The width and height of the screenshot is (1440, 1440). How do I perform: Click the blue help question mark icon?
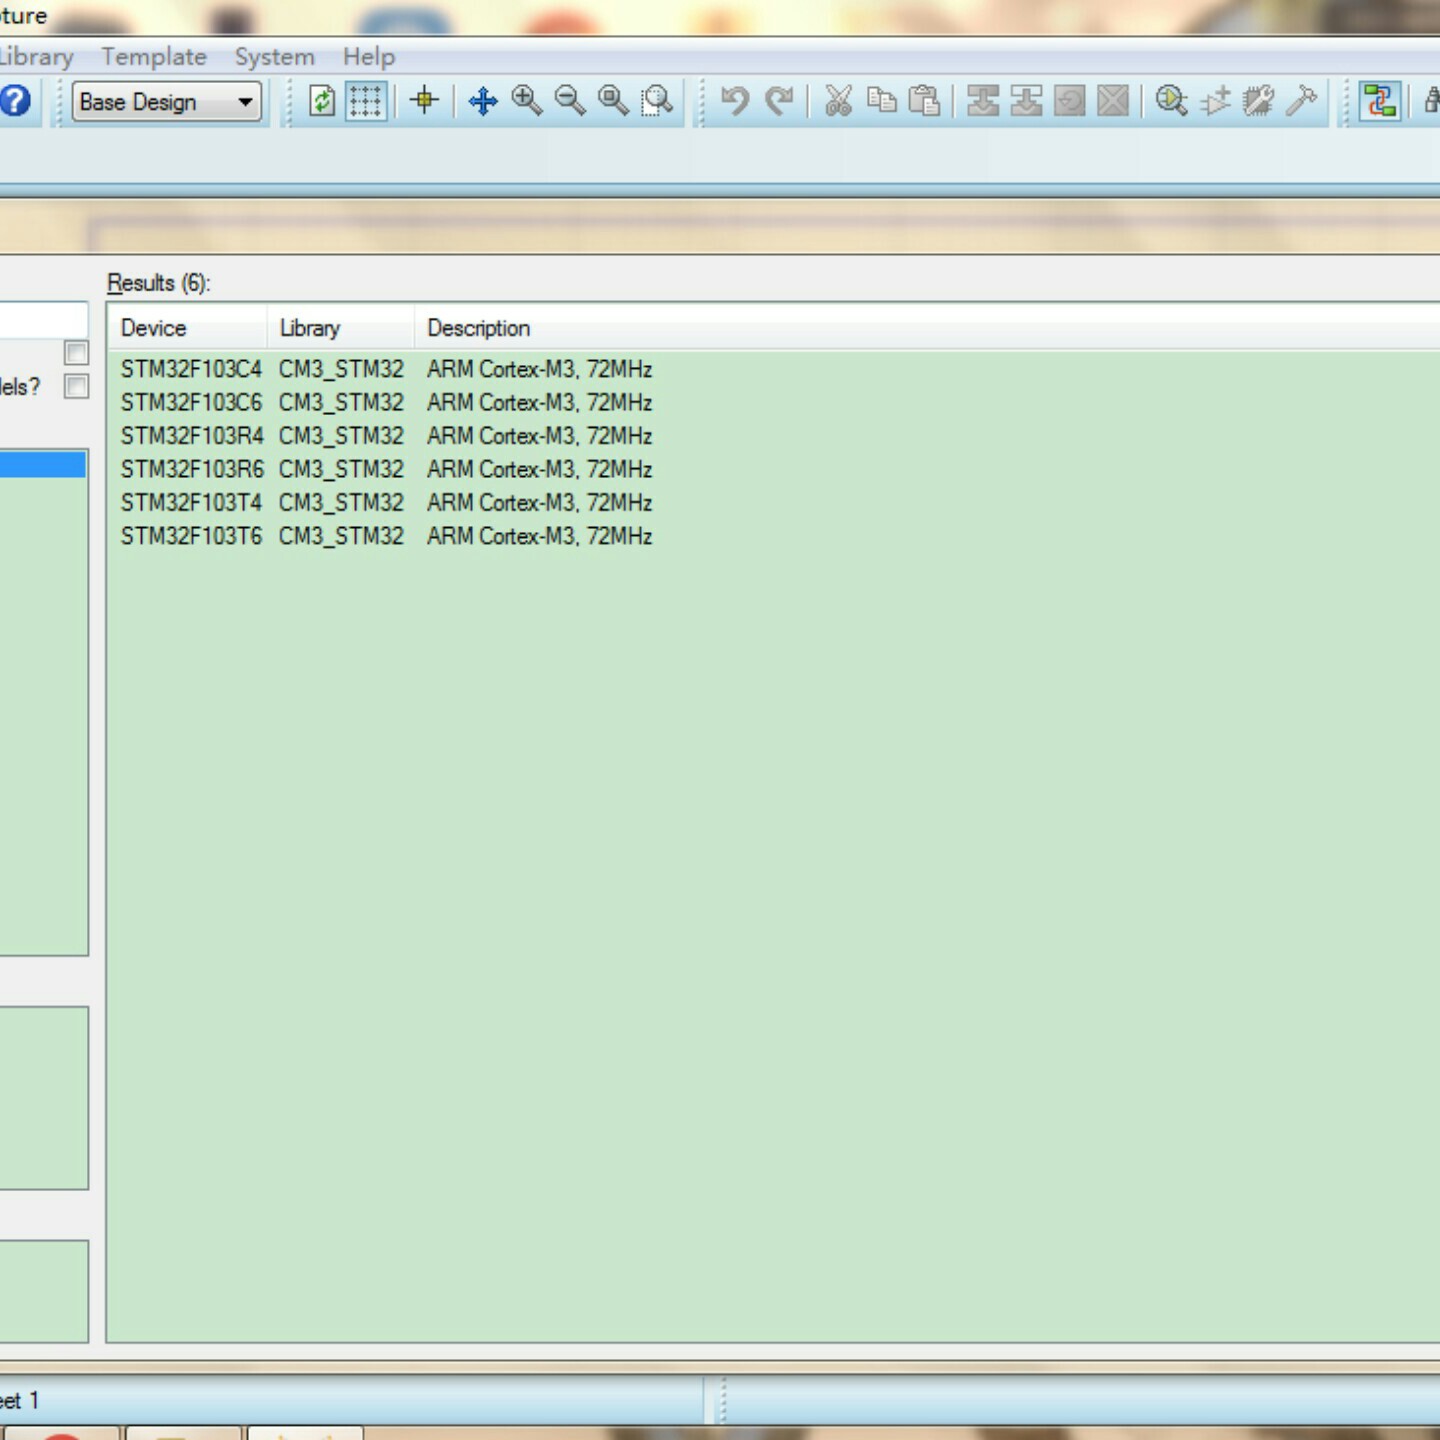16,101
